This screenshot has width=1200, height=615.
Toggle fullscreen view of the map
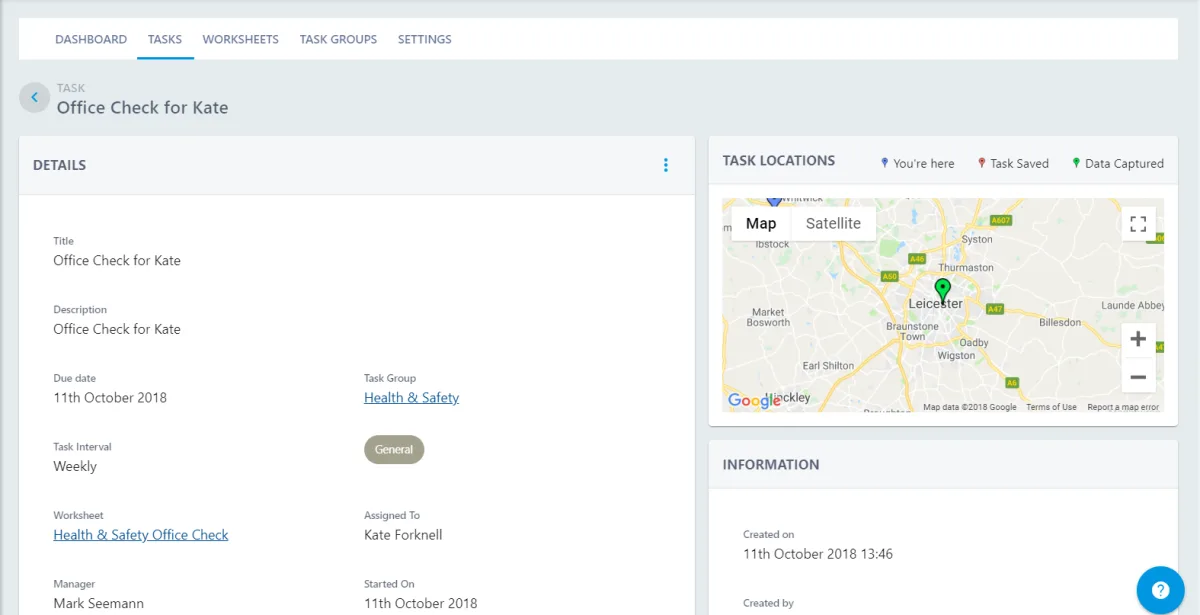tap(1138, 224)
